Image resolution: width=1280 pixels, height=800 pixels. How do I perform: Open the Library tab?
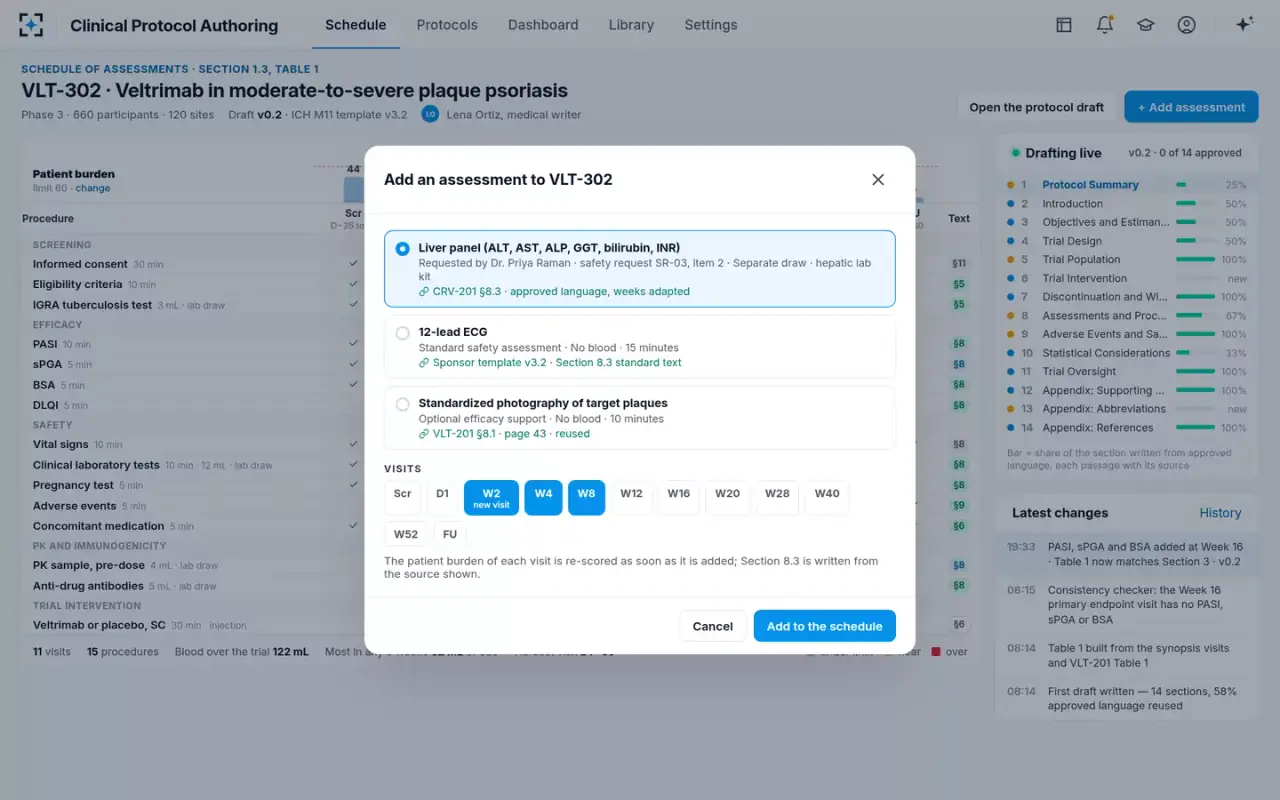tap(631, 25)
